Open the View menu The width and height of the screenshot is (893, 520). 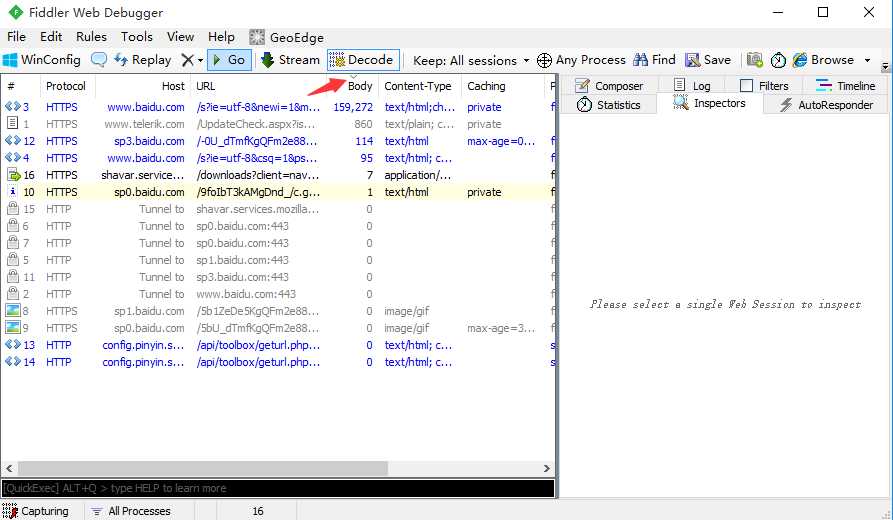(181, 37)
